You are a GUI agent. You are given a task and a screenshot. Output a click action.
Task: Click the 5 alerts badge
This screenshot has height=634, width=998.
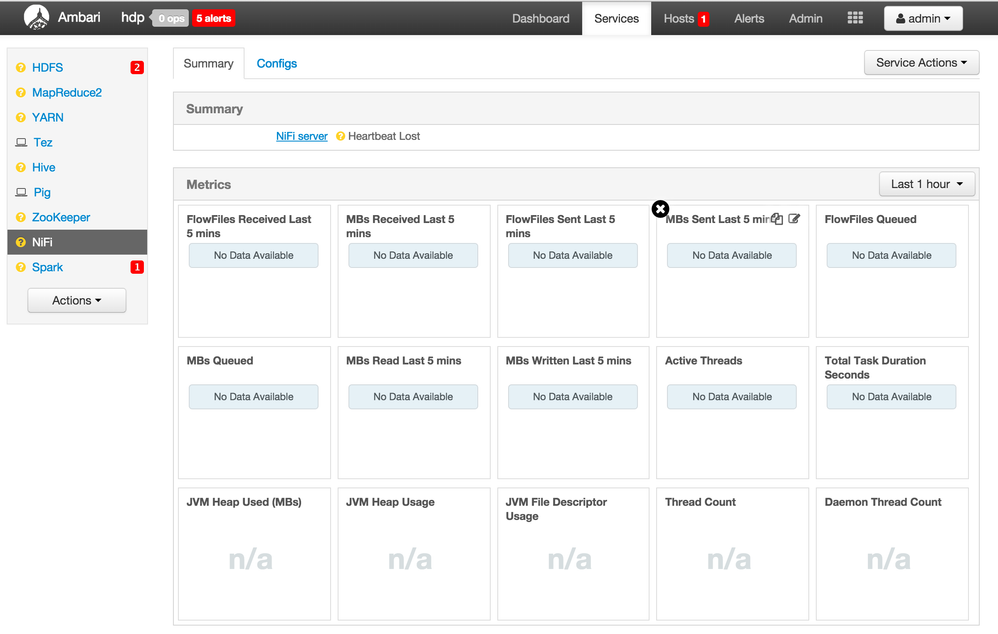coord(213,18)
